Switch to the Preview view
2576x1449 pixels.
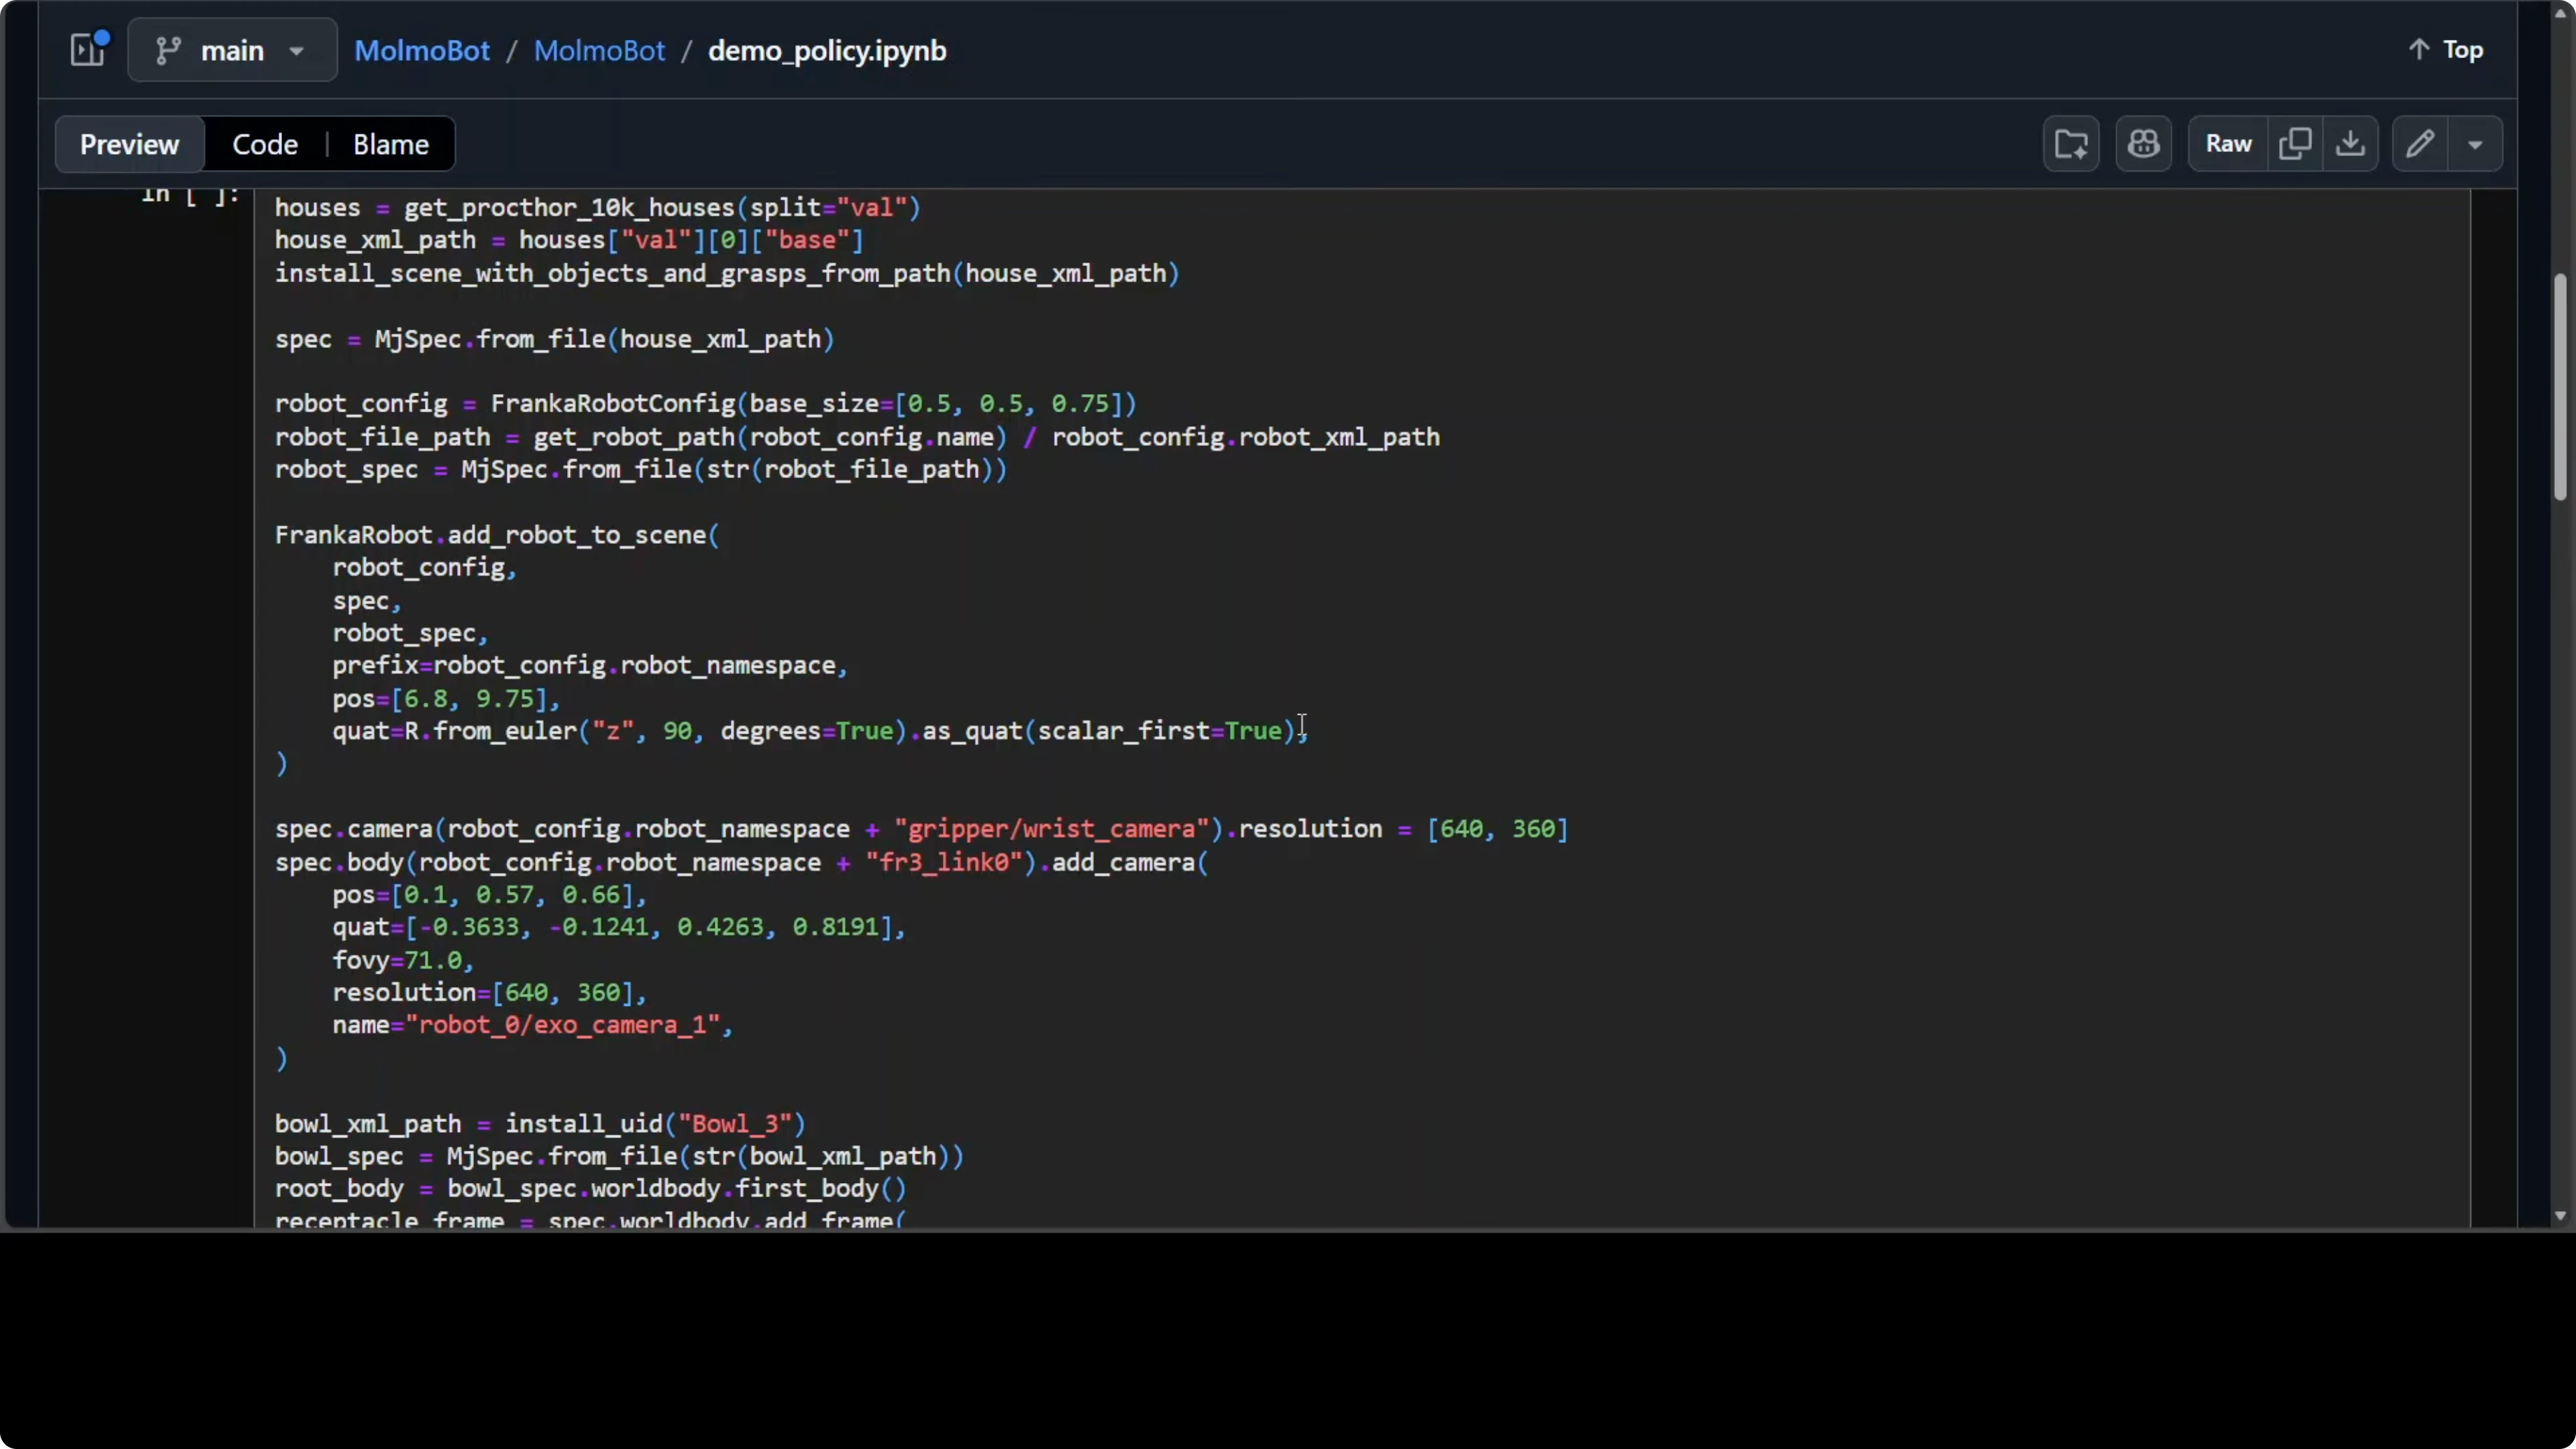tap(129, 144)
